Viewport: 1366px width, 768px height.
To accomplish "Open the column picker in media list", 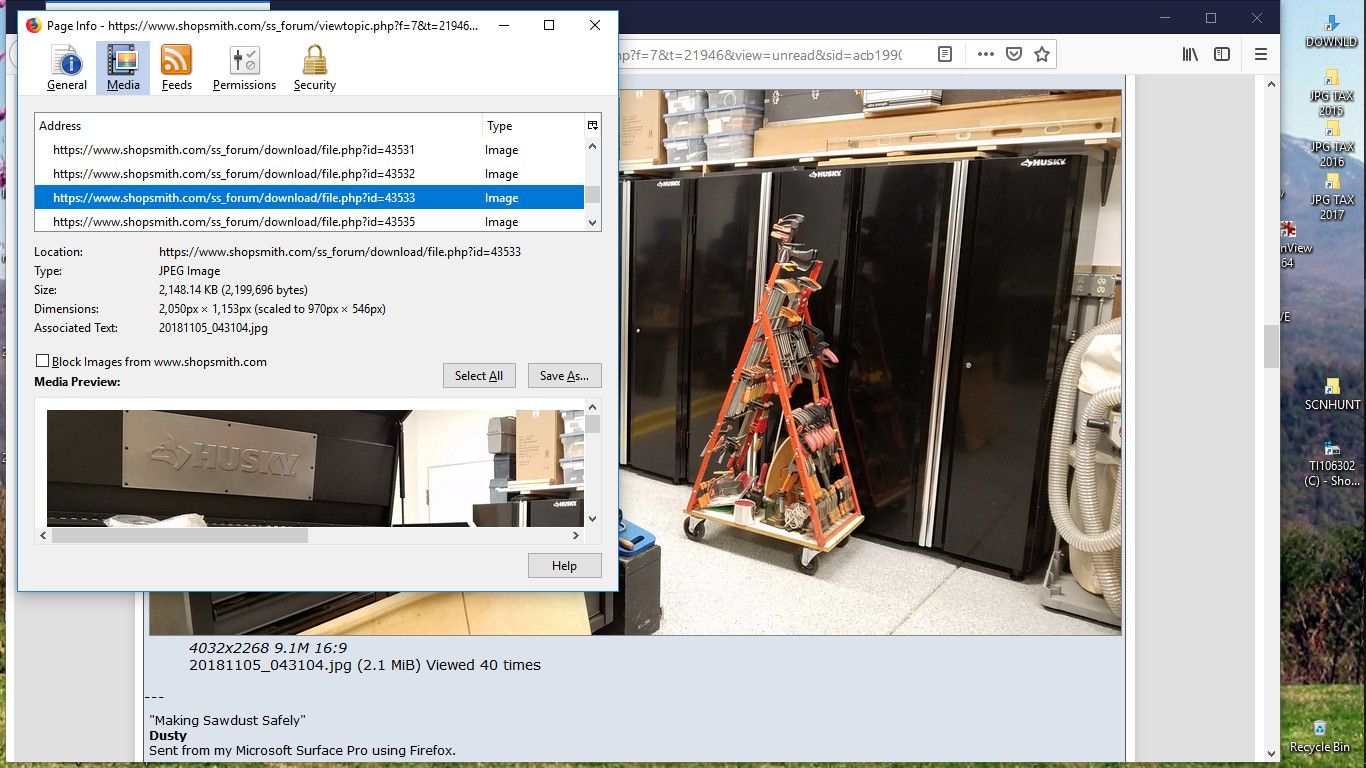I will tap(592, 125).
